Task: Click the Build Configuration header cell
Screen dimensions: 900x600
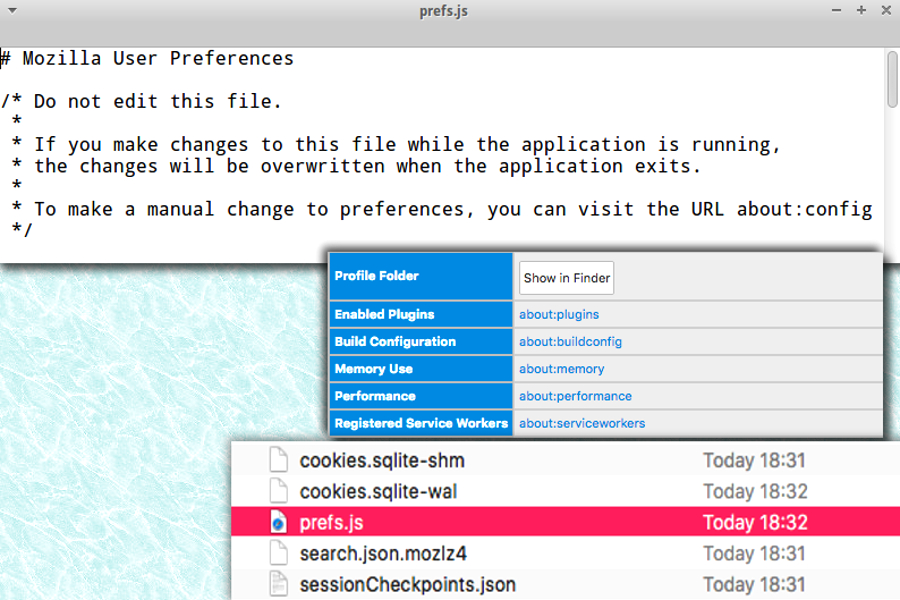Action: (421, 342)
